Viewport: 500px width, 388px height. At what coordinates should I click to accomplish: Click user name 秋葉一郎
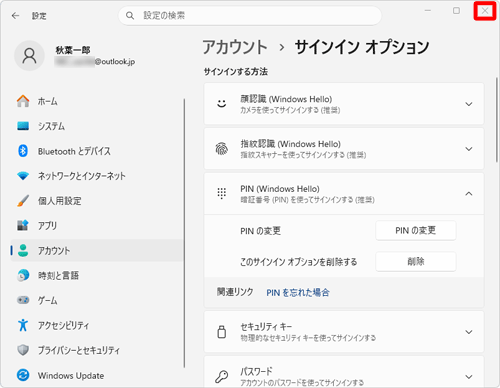(73, 50)
